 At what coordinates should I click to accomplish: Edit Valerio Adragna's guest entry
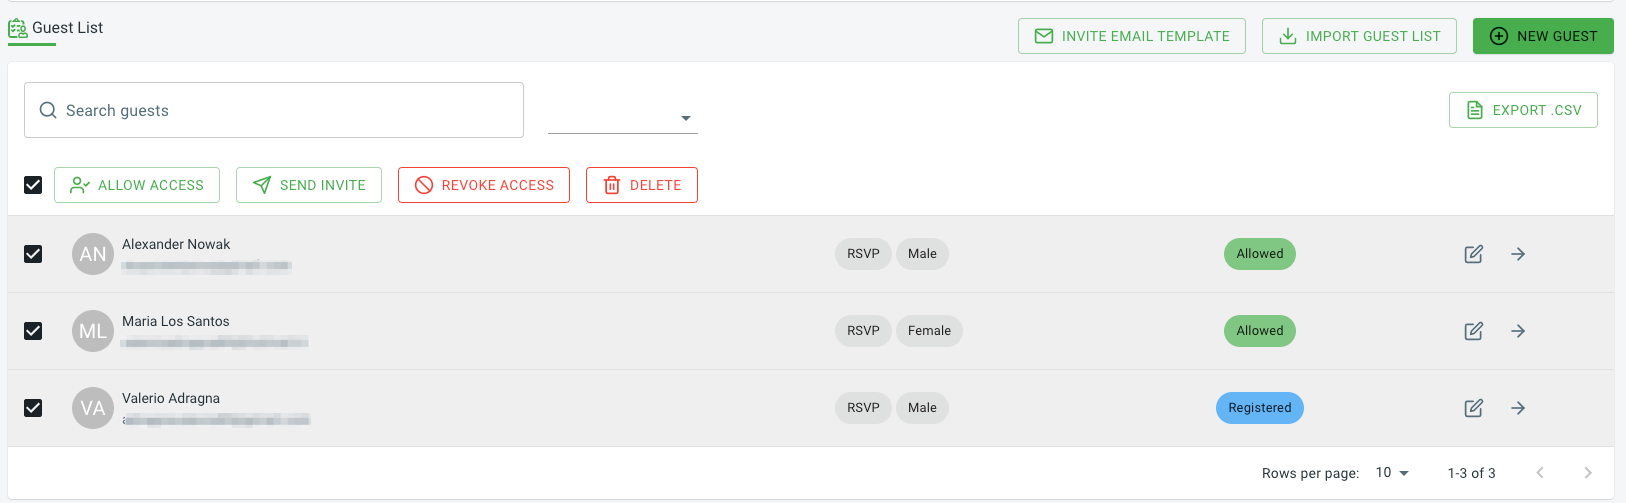[x=1474, y=408]
